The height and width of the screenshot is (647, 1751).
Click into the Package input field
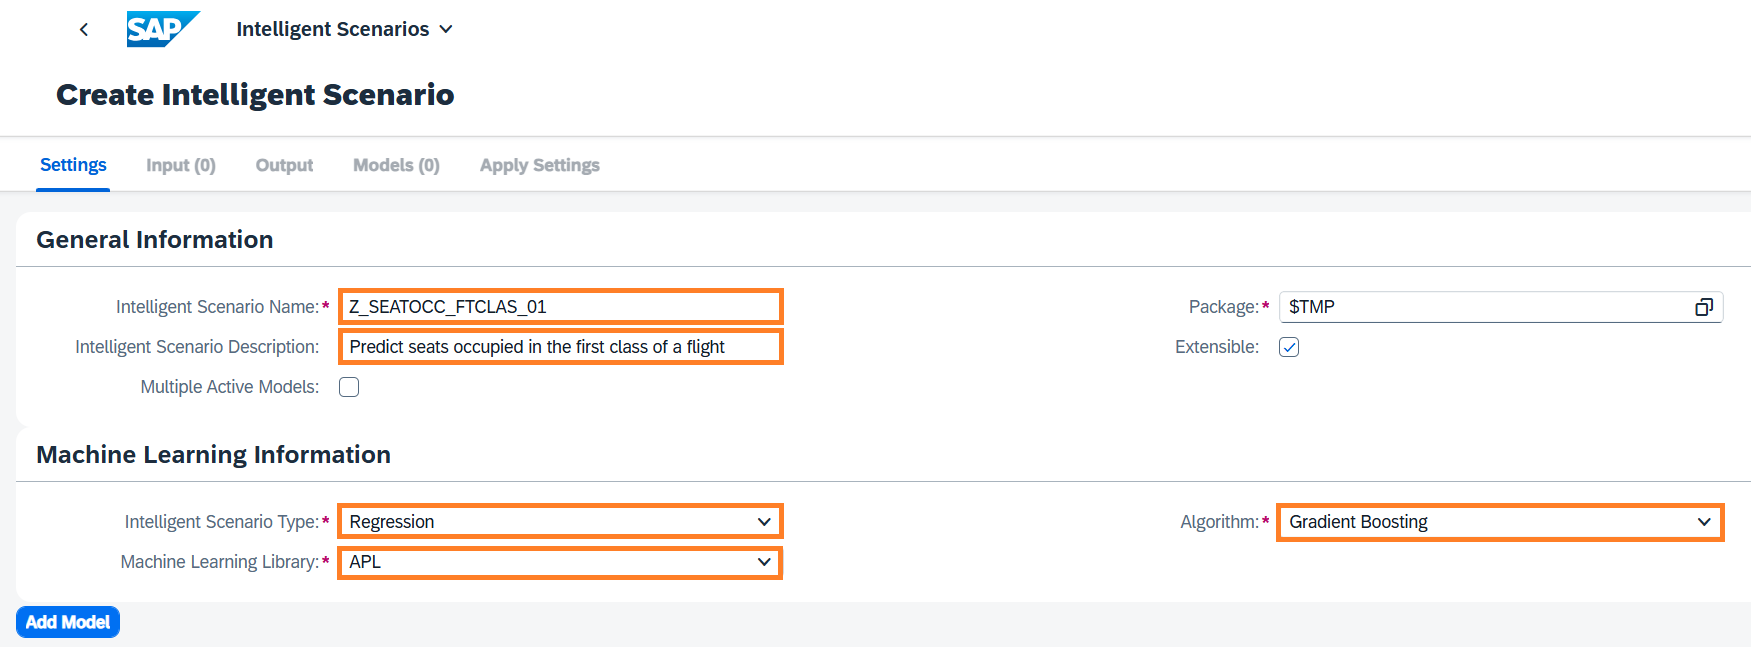[x=1480, y=307]
